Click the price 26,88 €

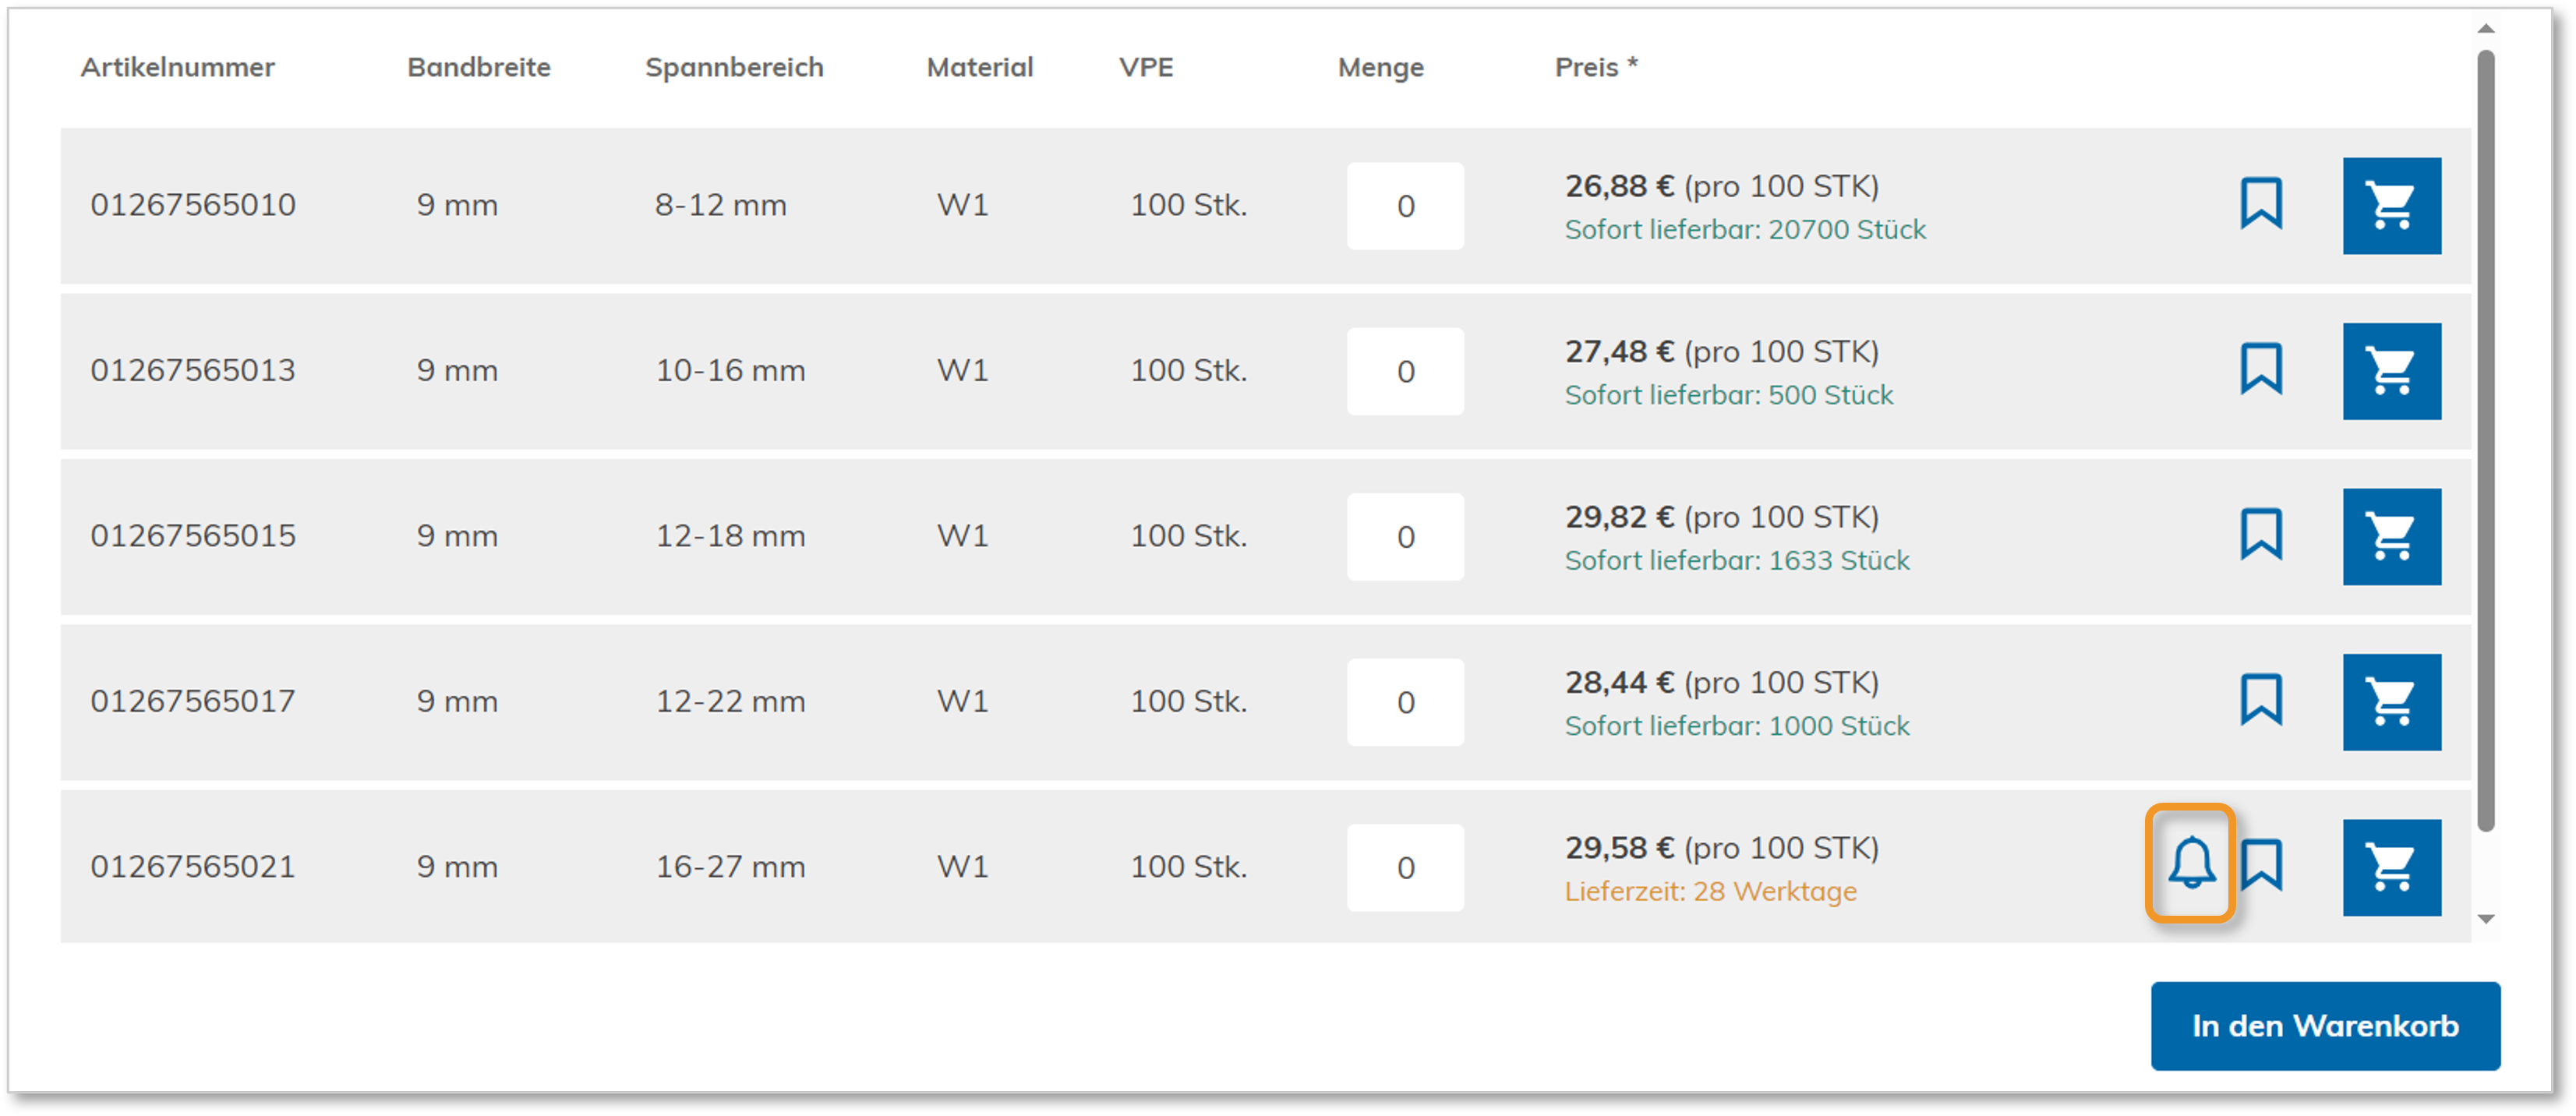(1619, 186)
